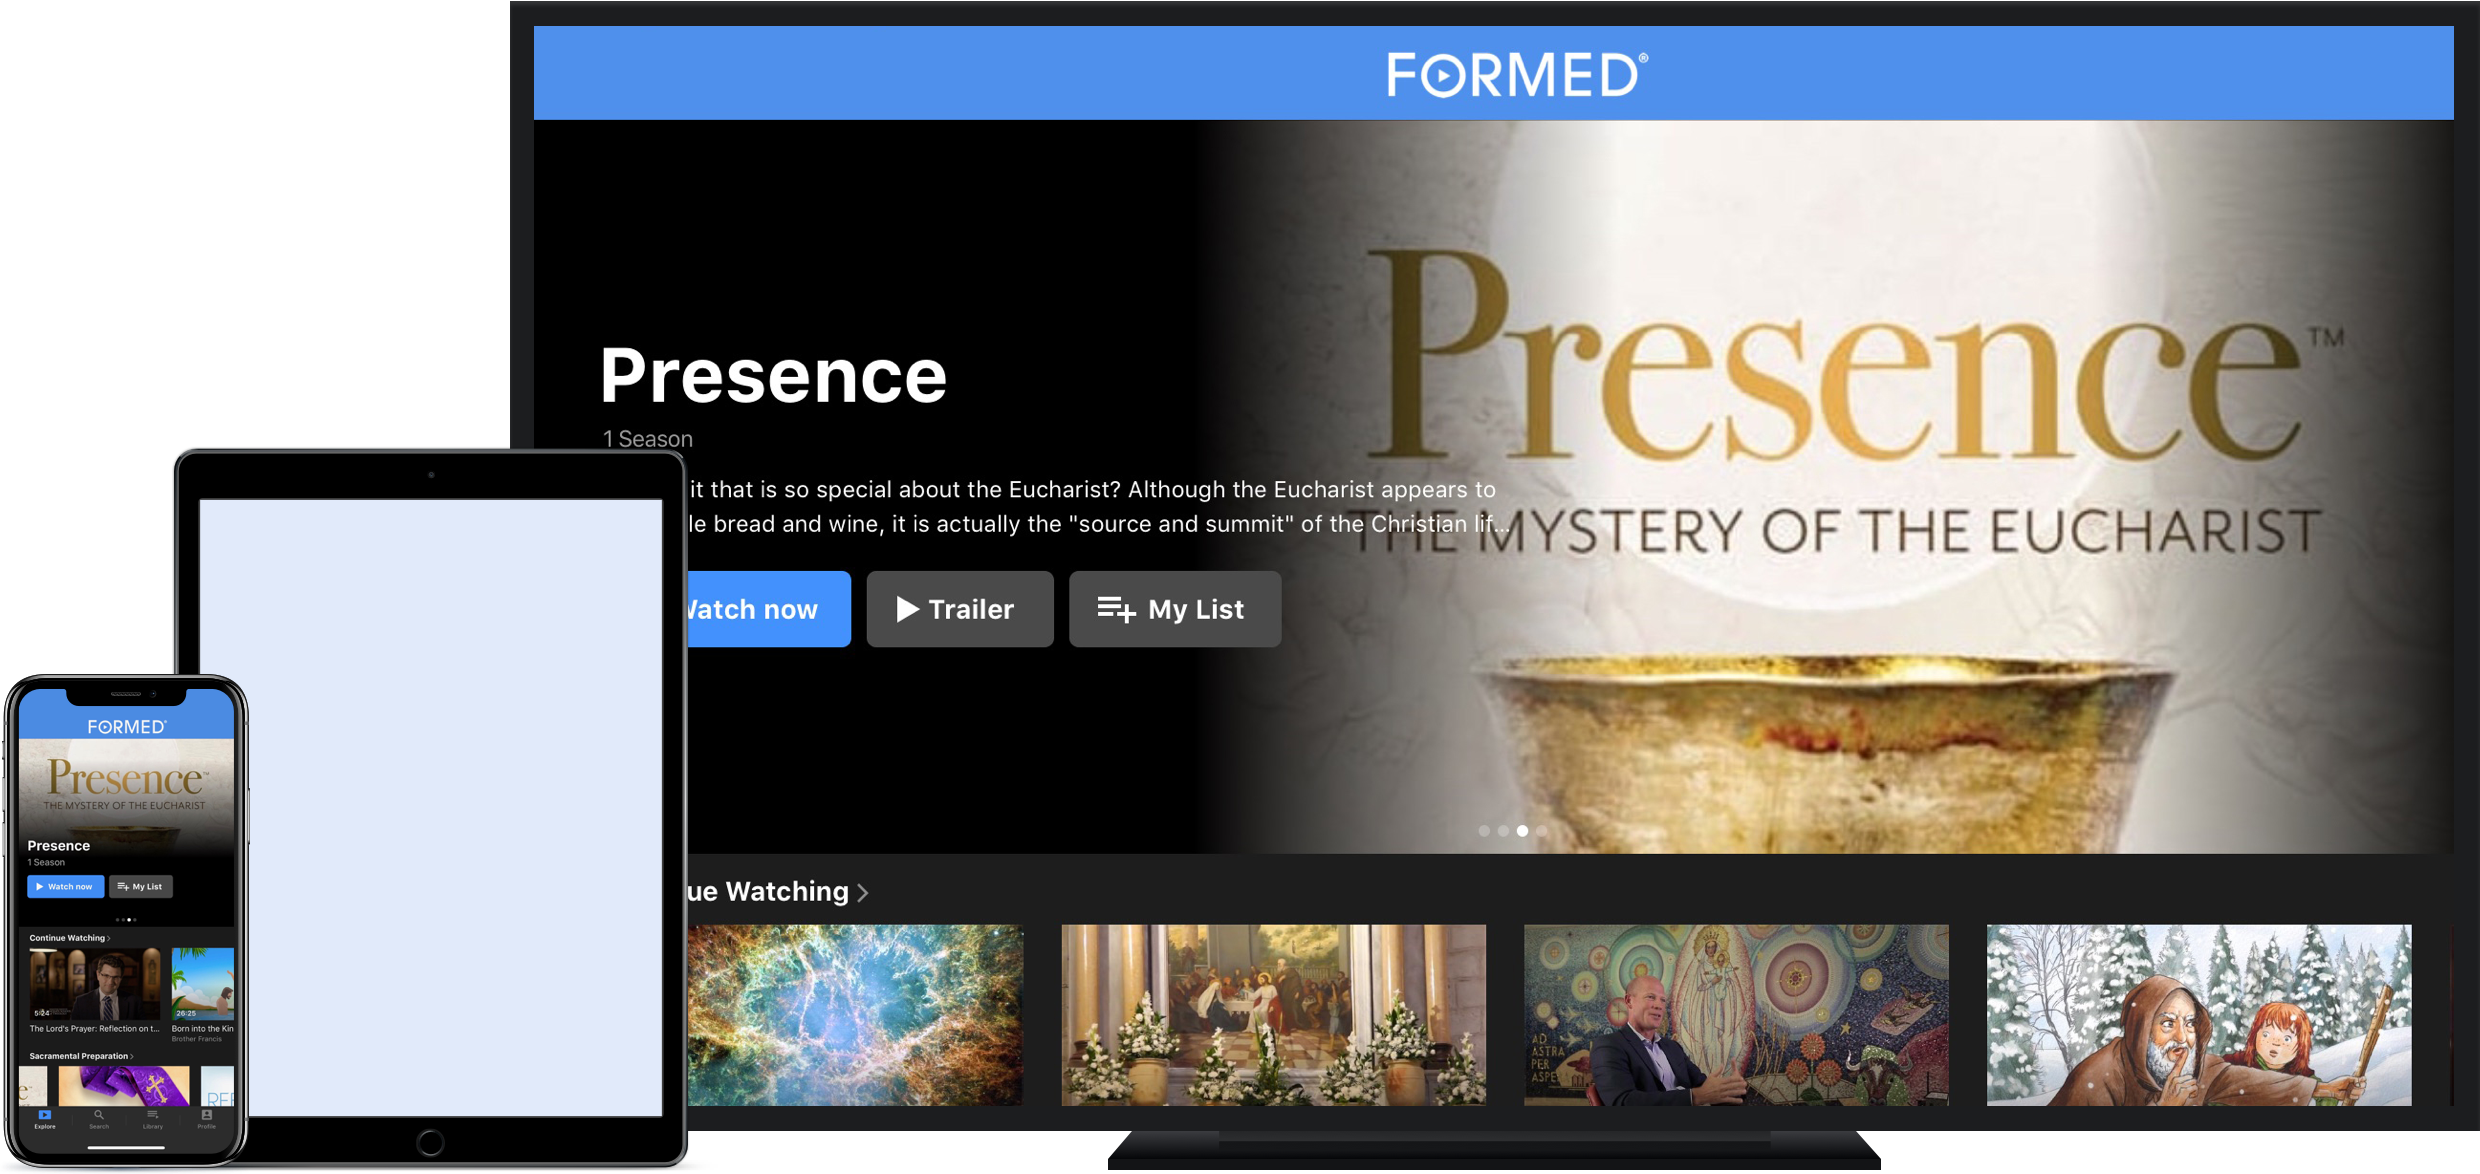Open the Profile tab on the phone
Screen dimensions: 2480x1174
(x=207, y=1119)
